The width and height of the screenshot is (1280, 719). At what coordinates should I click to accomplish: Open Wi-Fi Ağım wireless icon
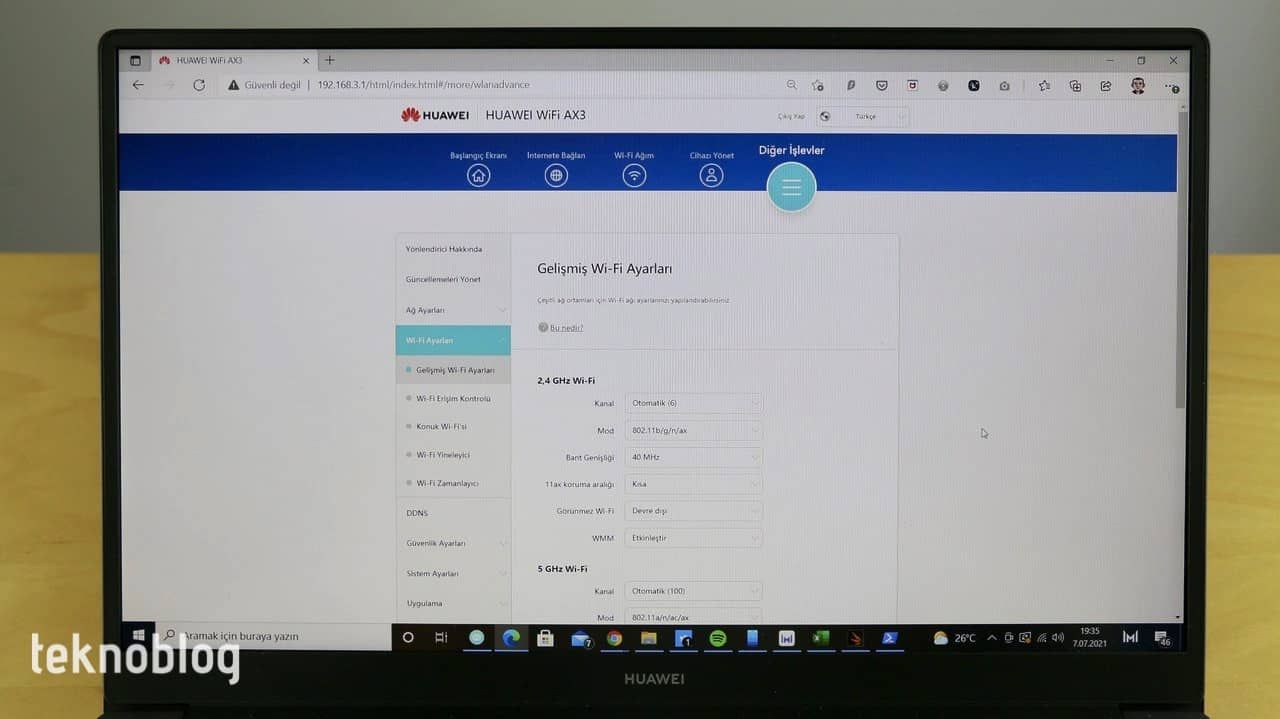(634, 176)
